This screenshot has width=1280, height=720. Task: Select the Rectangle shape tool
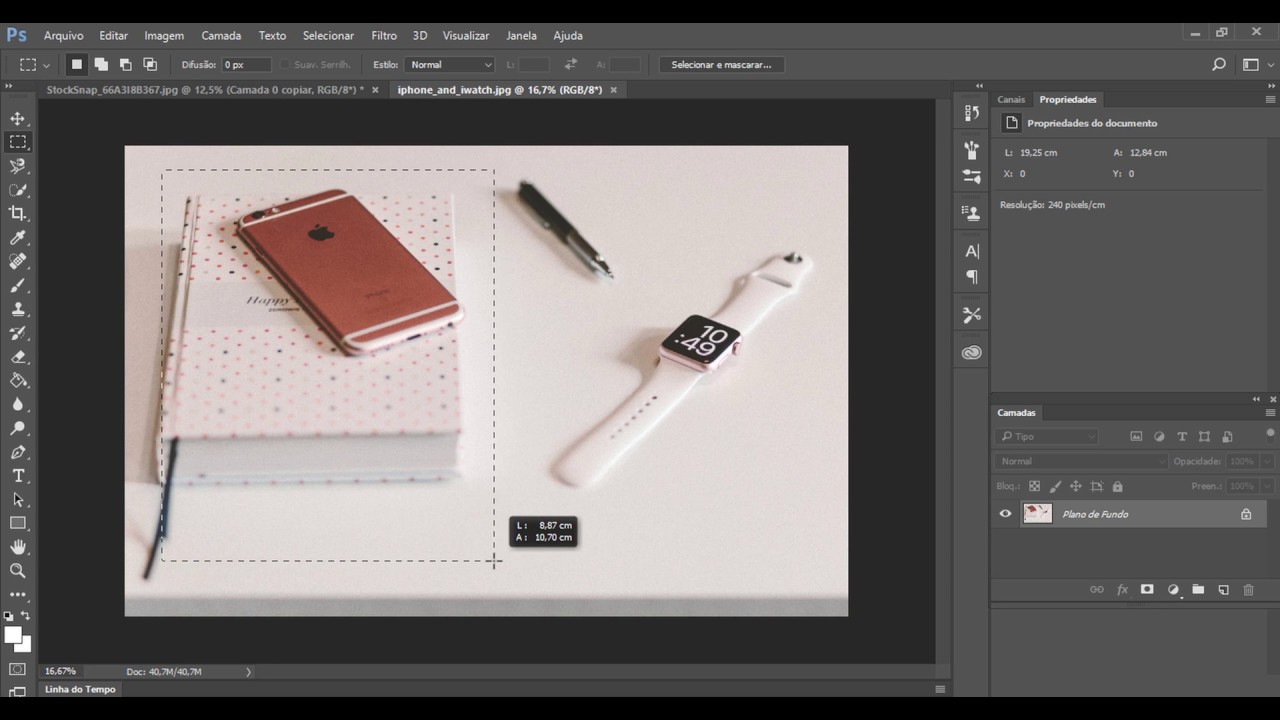click(x=18, y=523)
